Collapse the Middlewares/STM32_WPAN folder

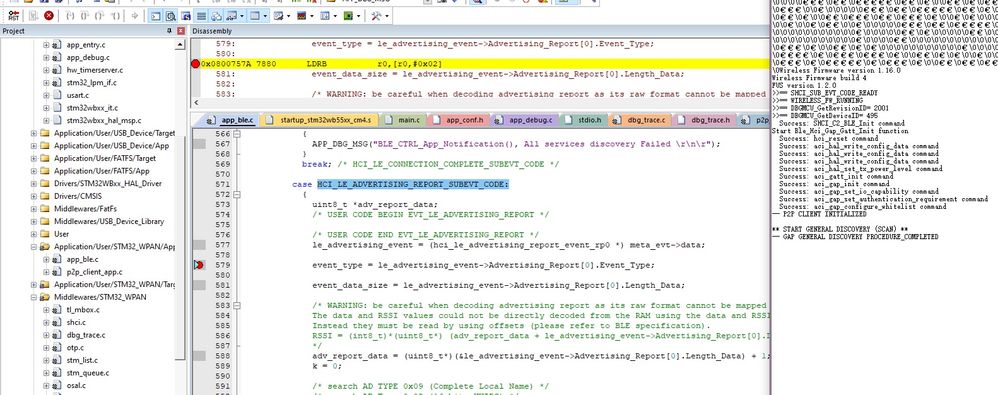(34, 297)
